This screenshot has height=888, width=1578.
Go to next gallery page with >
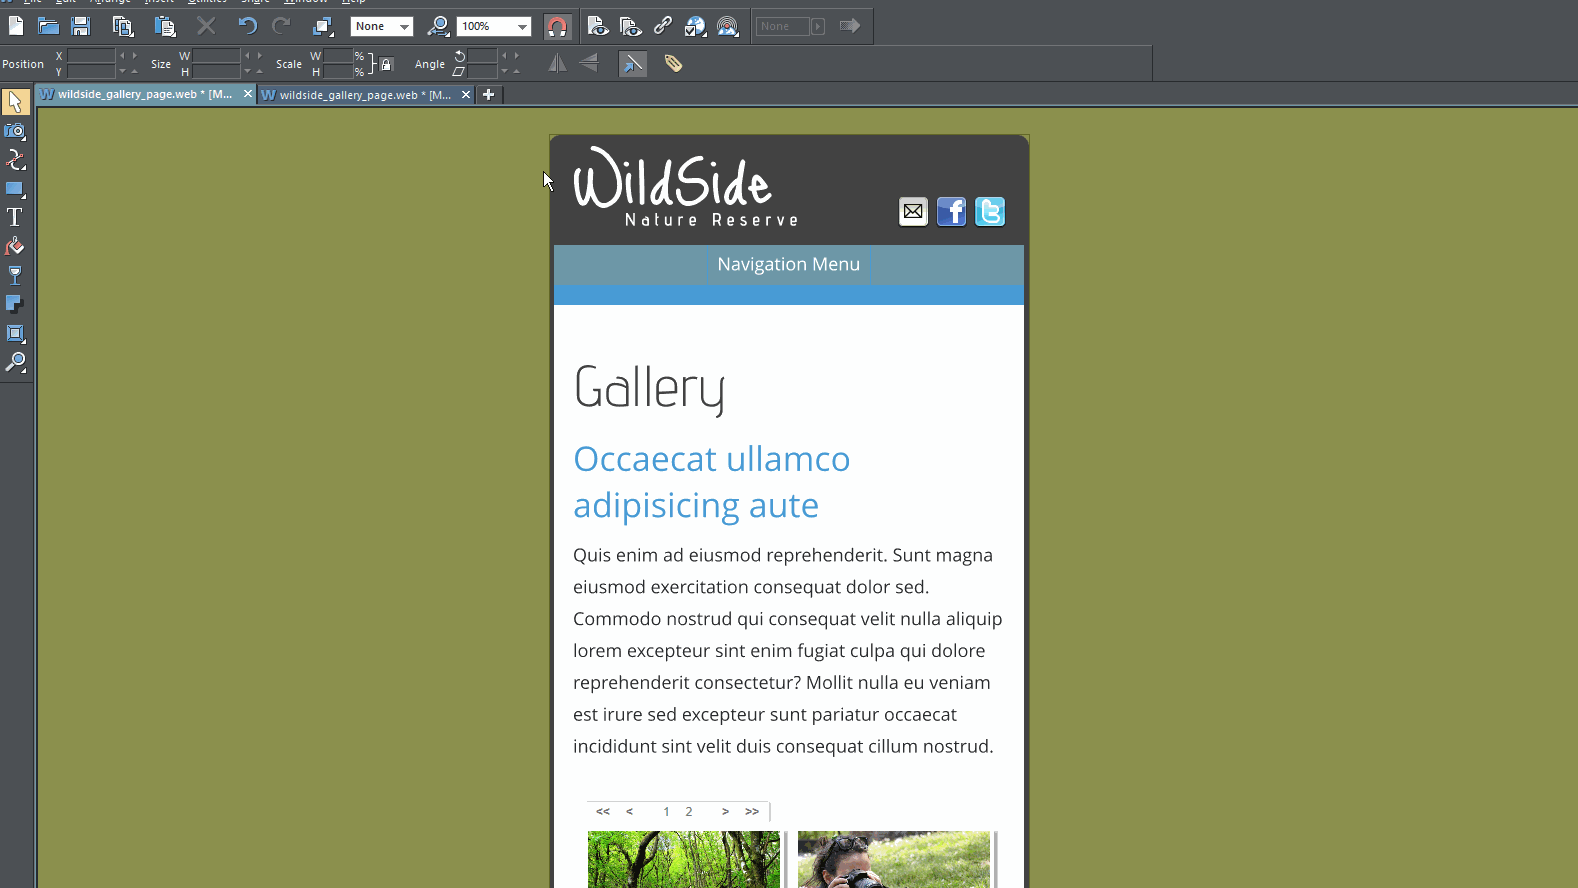[725, 812]
